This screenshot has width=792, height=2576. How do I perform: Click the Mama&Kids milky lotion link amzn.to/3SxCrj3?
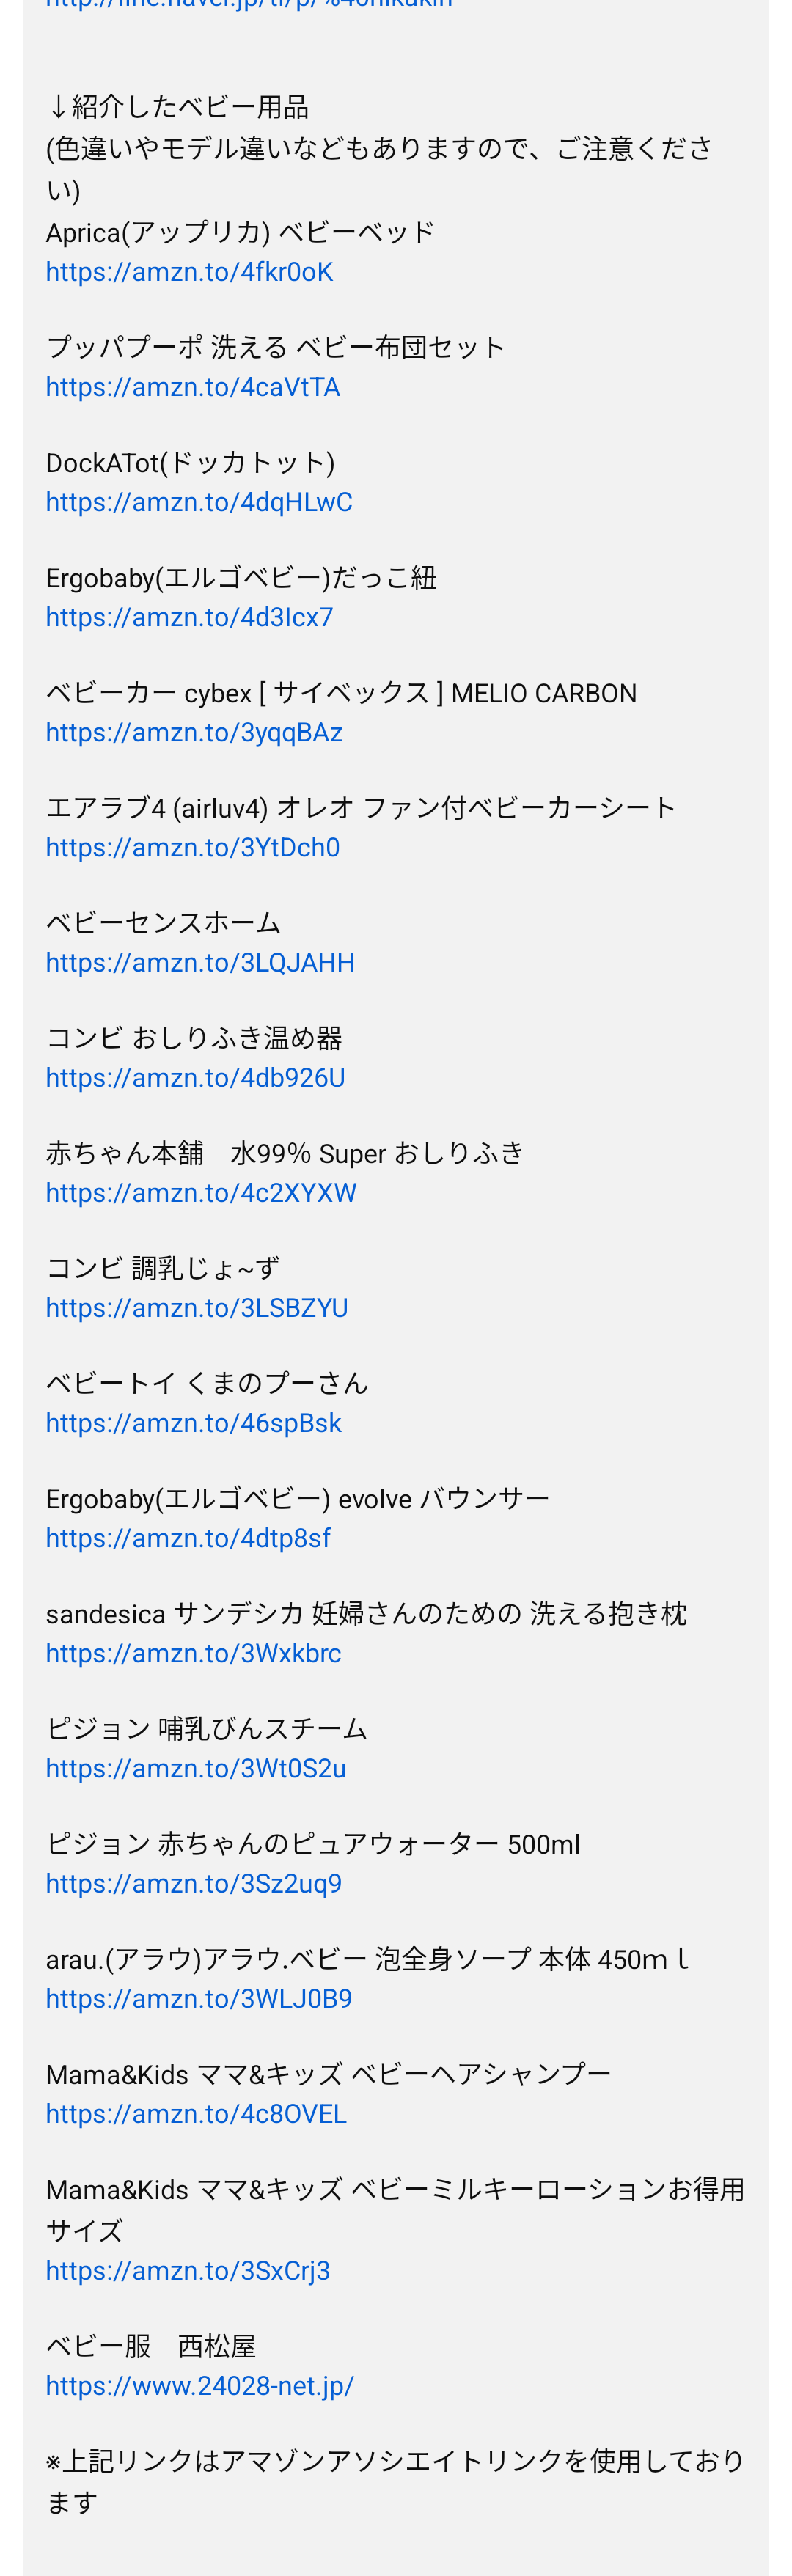click(188, 2270)
